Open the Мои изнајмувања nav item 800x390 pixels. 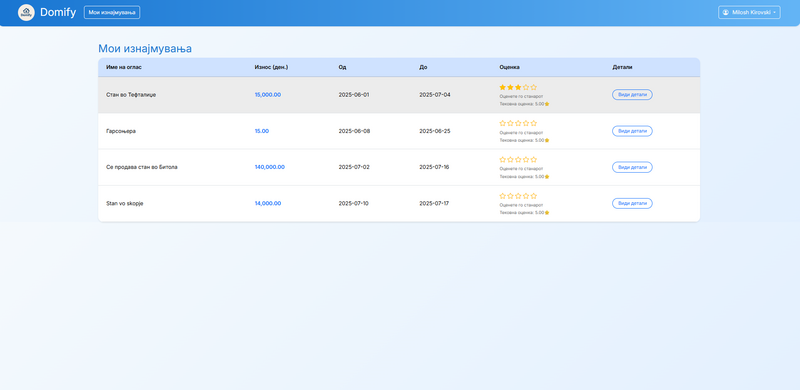112,12
